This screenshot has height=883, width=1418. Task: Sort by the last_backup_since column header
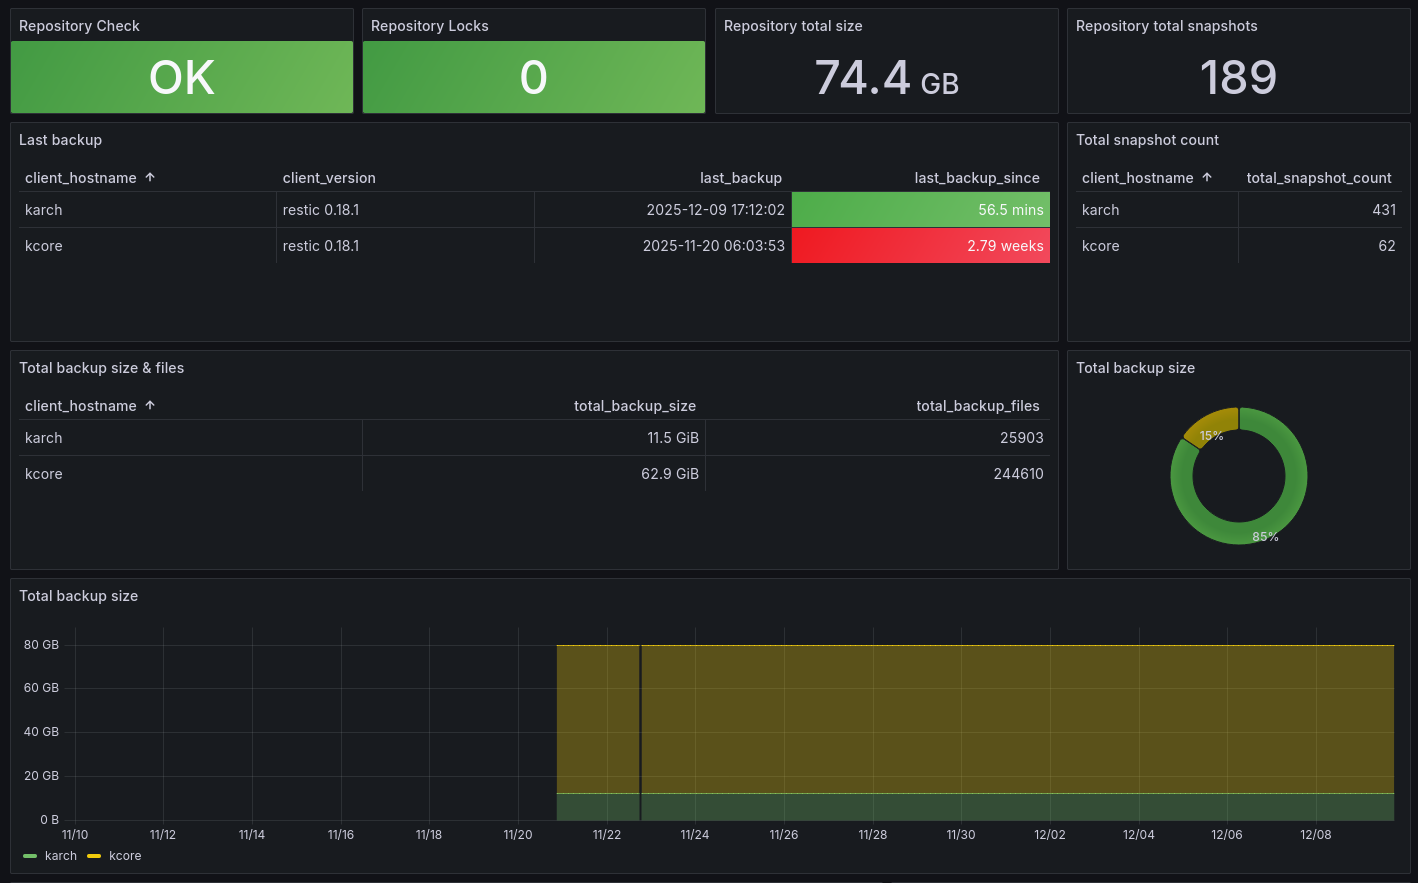[976, 178]
